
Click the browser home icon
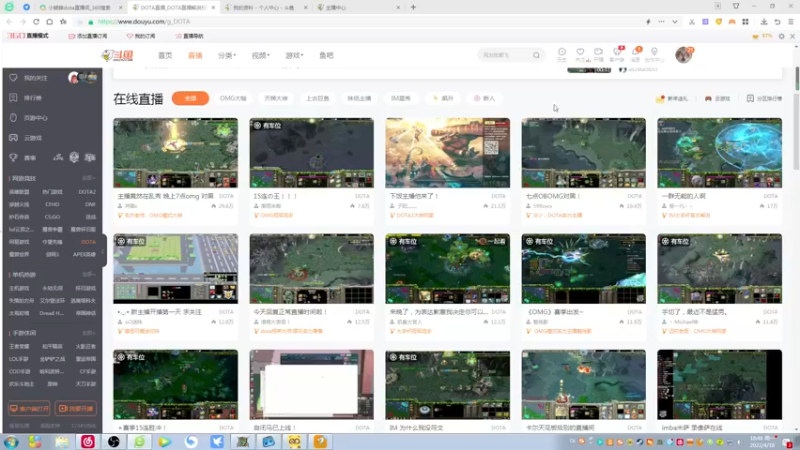pyautogui.click(x=49, y=22)
